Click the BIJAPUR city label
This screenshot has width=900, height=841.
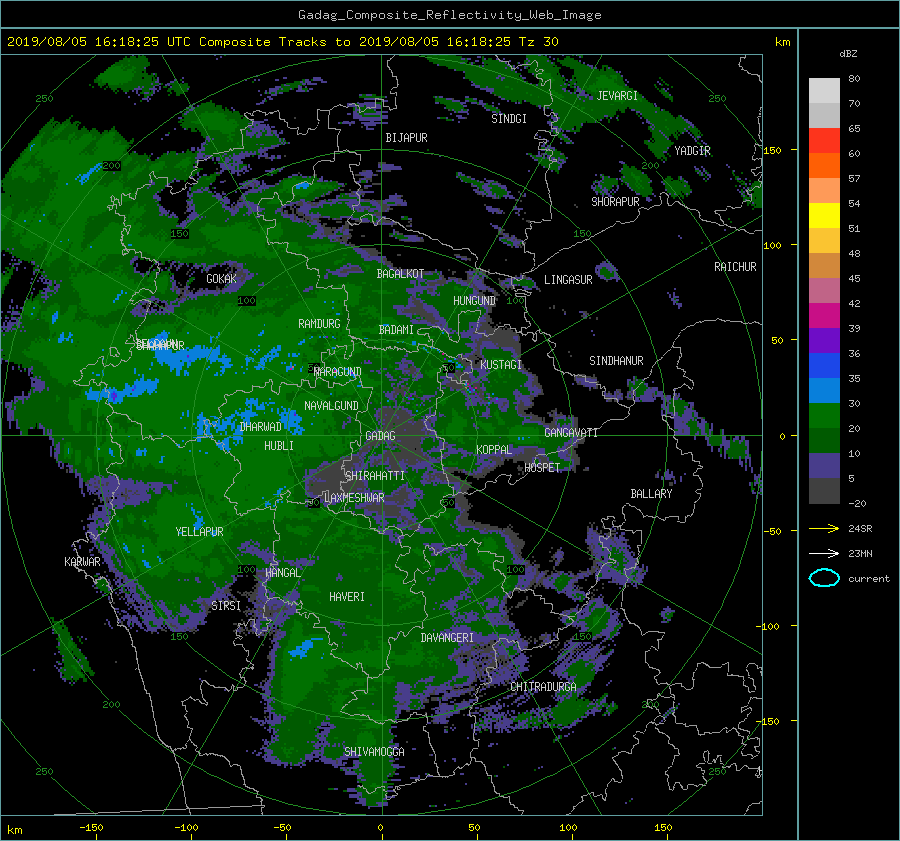pos(406,138)
